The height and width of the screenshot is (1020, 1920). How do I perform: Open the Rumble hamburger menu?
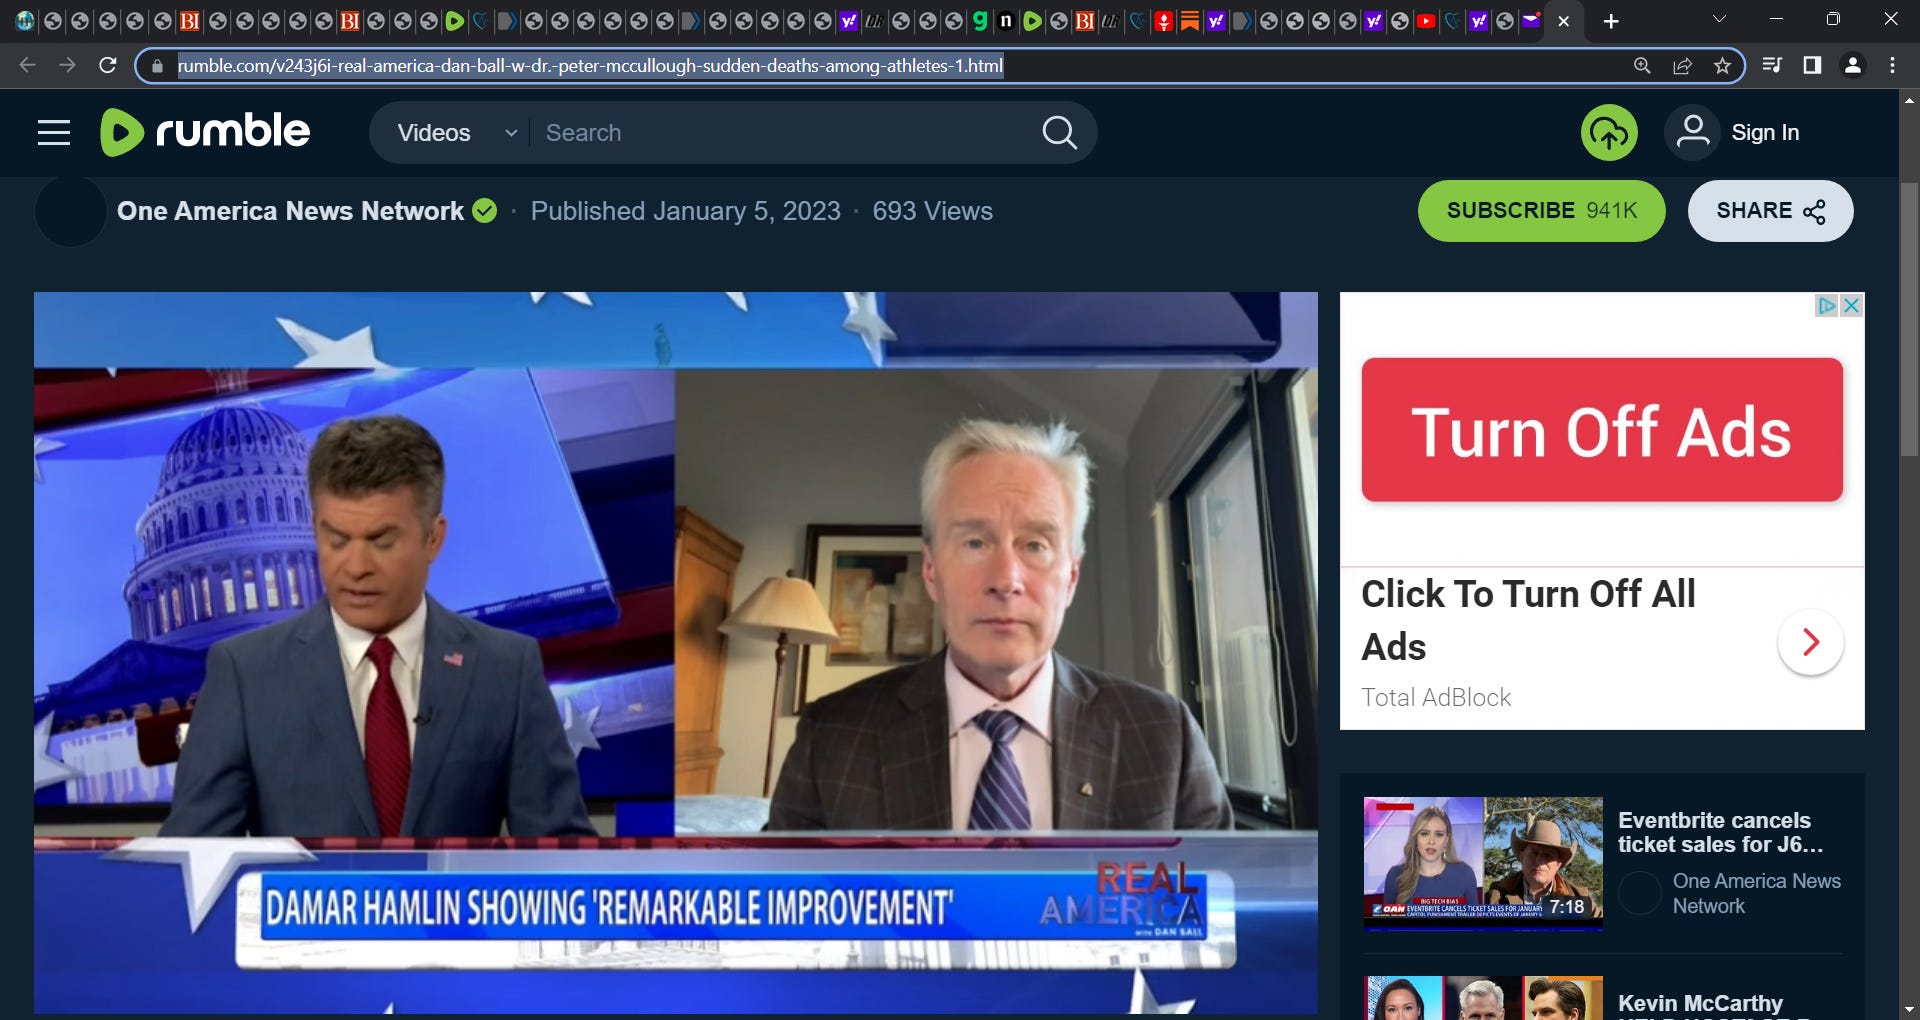click(54, 133)
